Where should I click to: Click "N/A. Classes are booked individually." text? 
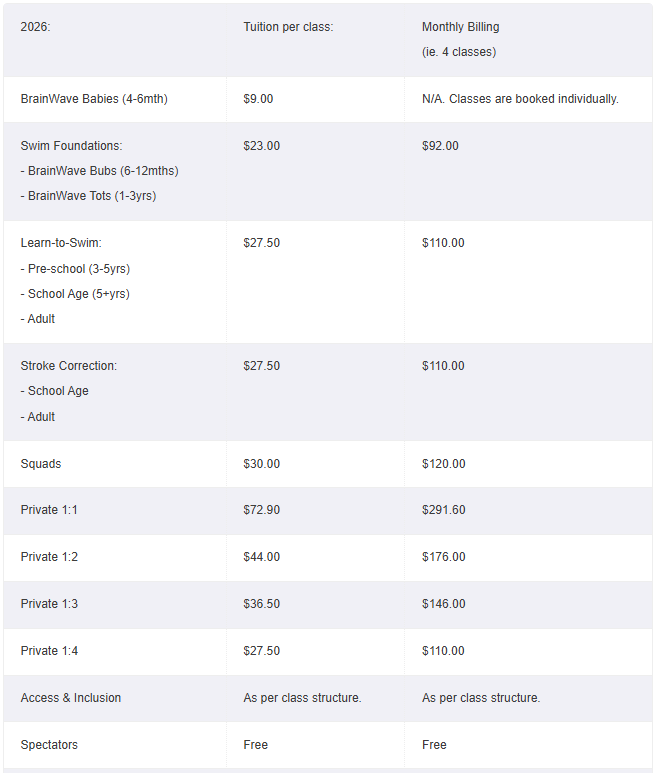[x=520, y=99]
